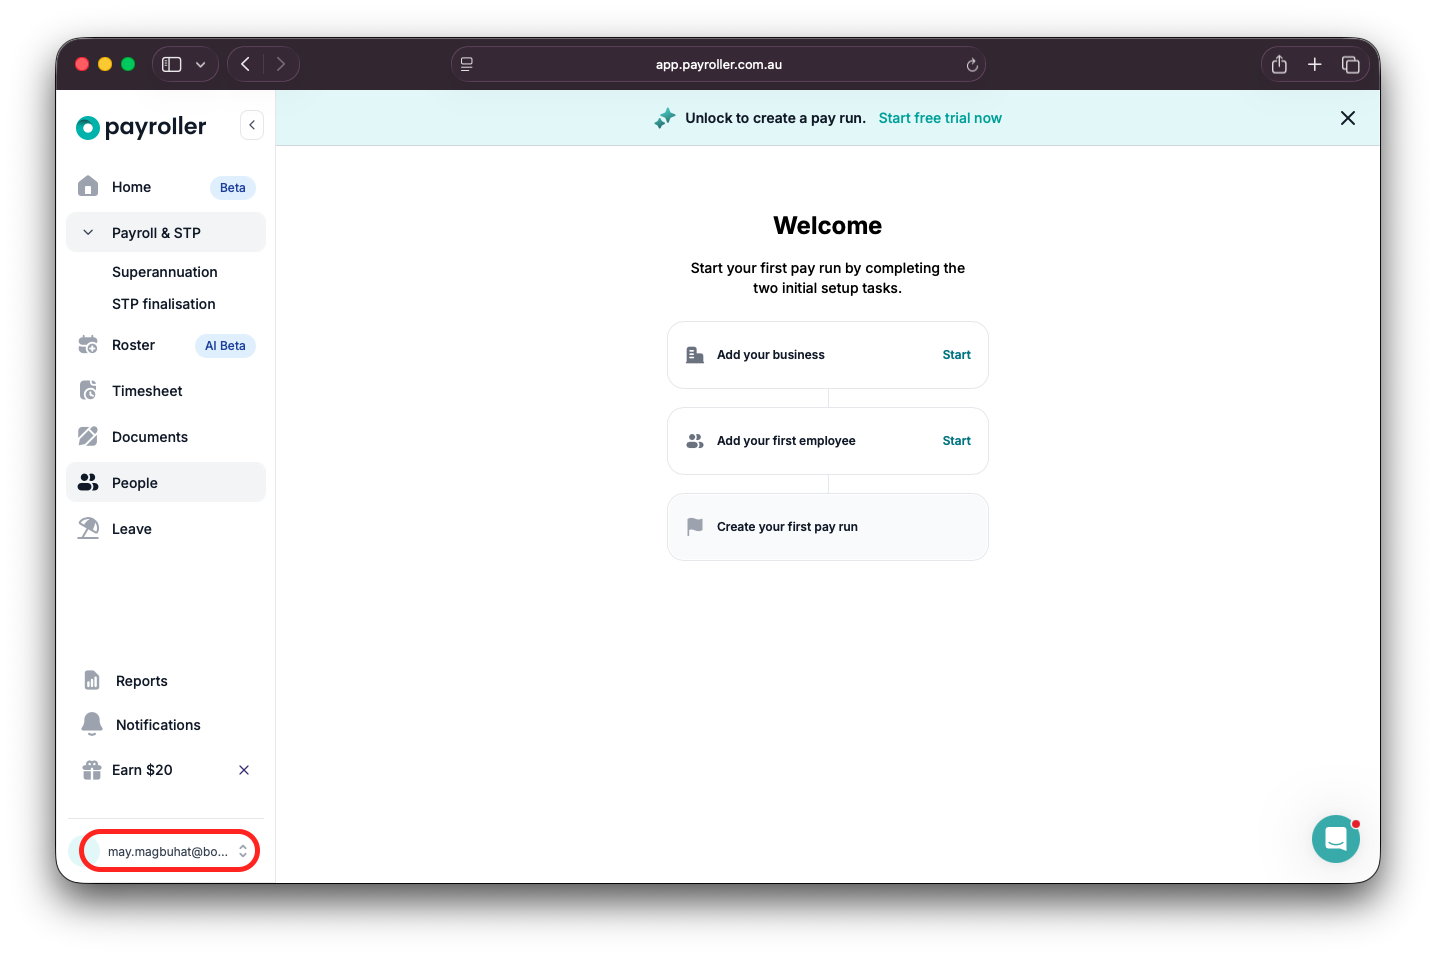The height and width of the screenshot is (957, 1436).
Task: Open a new Safari tab
Action: tap(1315, 64)
